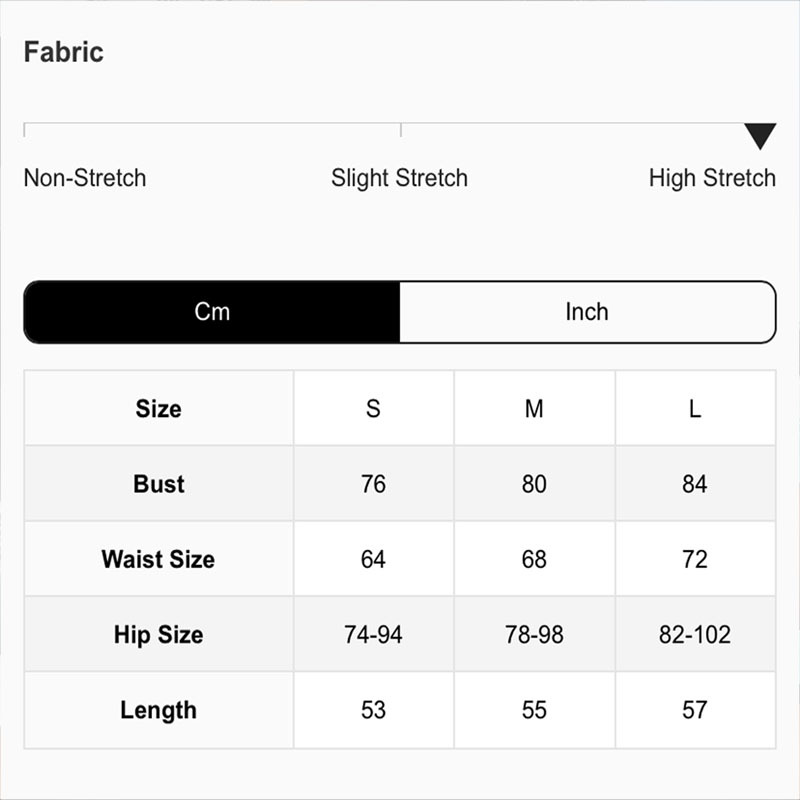Click bust value 76 for size S
Image resolution: width=800 pixels, height=800 pixels.
point(373,484)
